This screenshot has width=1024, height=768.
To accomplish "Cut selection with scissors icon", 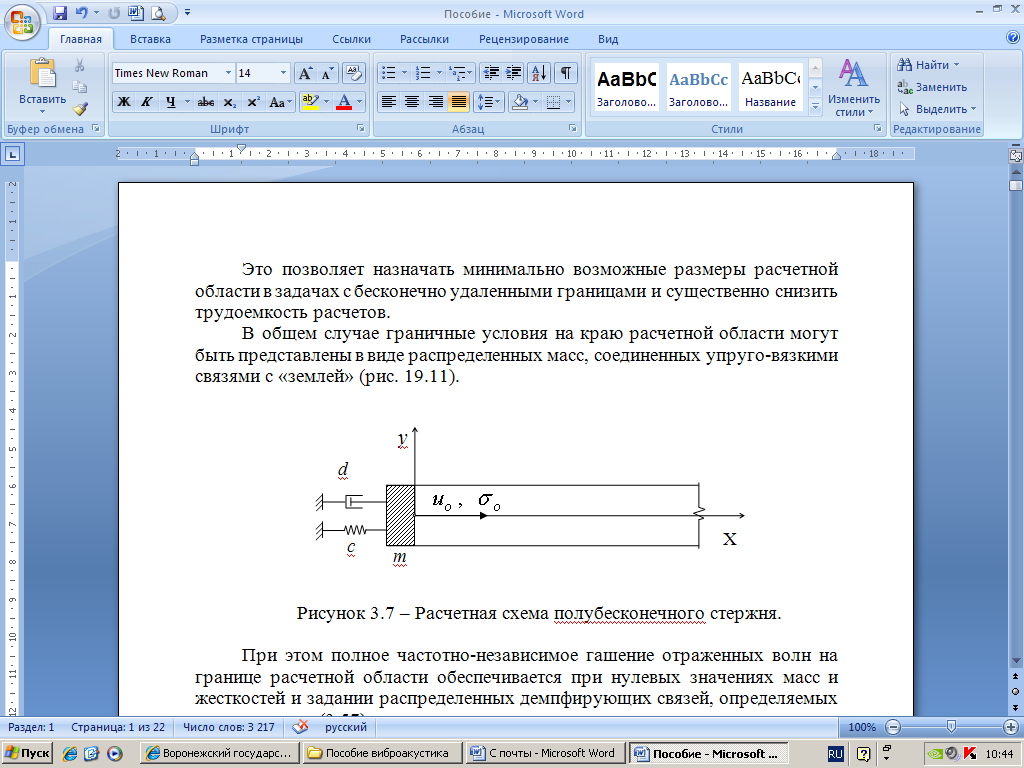I will pos(80,65).
